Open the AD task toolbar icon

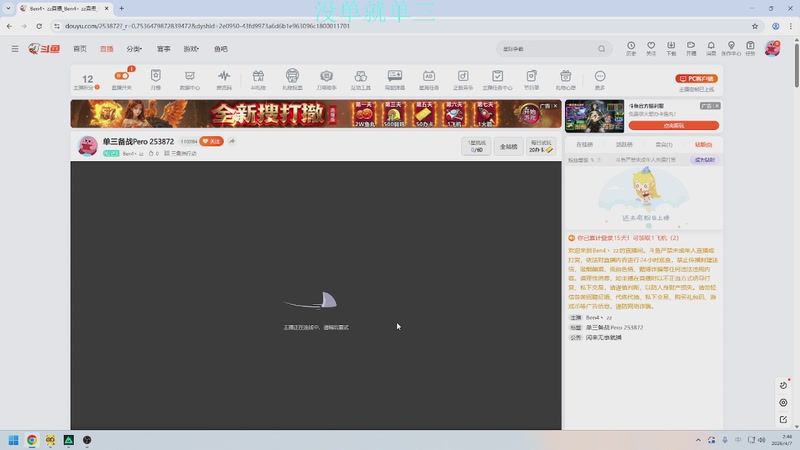tap(429, 79)
